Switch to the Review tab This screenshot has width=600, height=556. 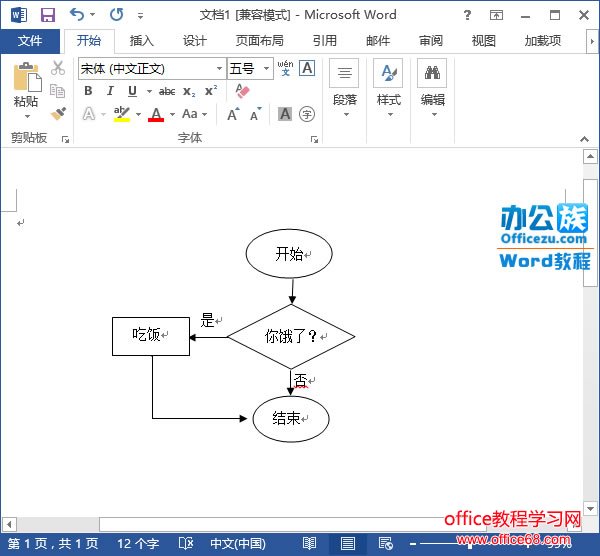[x=430, y=41]
